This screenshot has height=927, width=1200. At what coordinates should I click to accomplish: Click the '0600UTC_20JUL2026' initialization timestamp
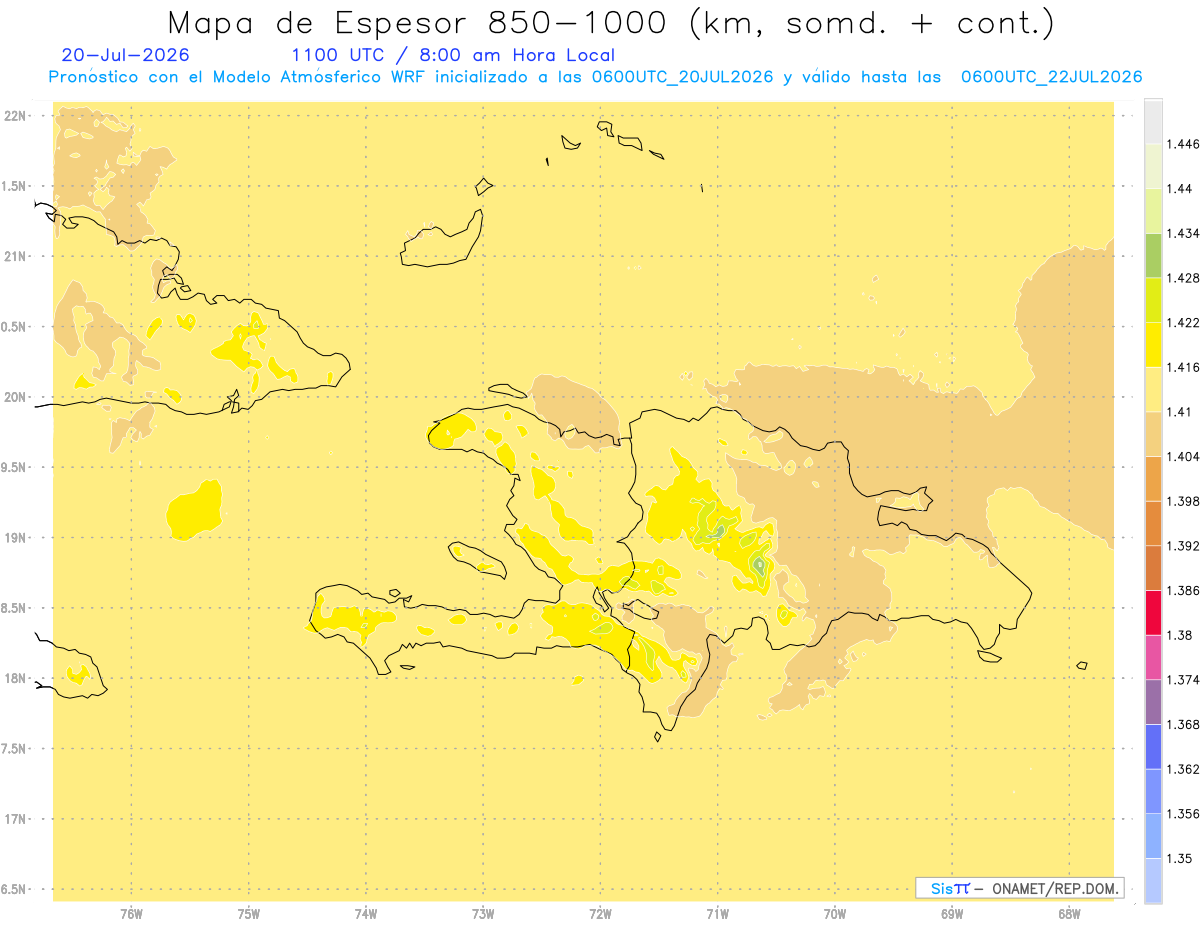tap(682, 77)
